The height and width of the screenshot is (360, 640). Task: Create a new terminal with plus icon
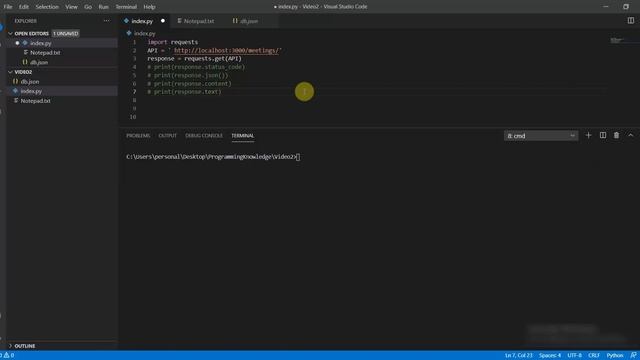(588, 135)
